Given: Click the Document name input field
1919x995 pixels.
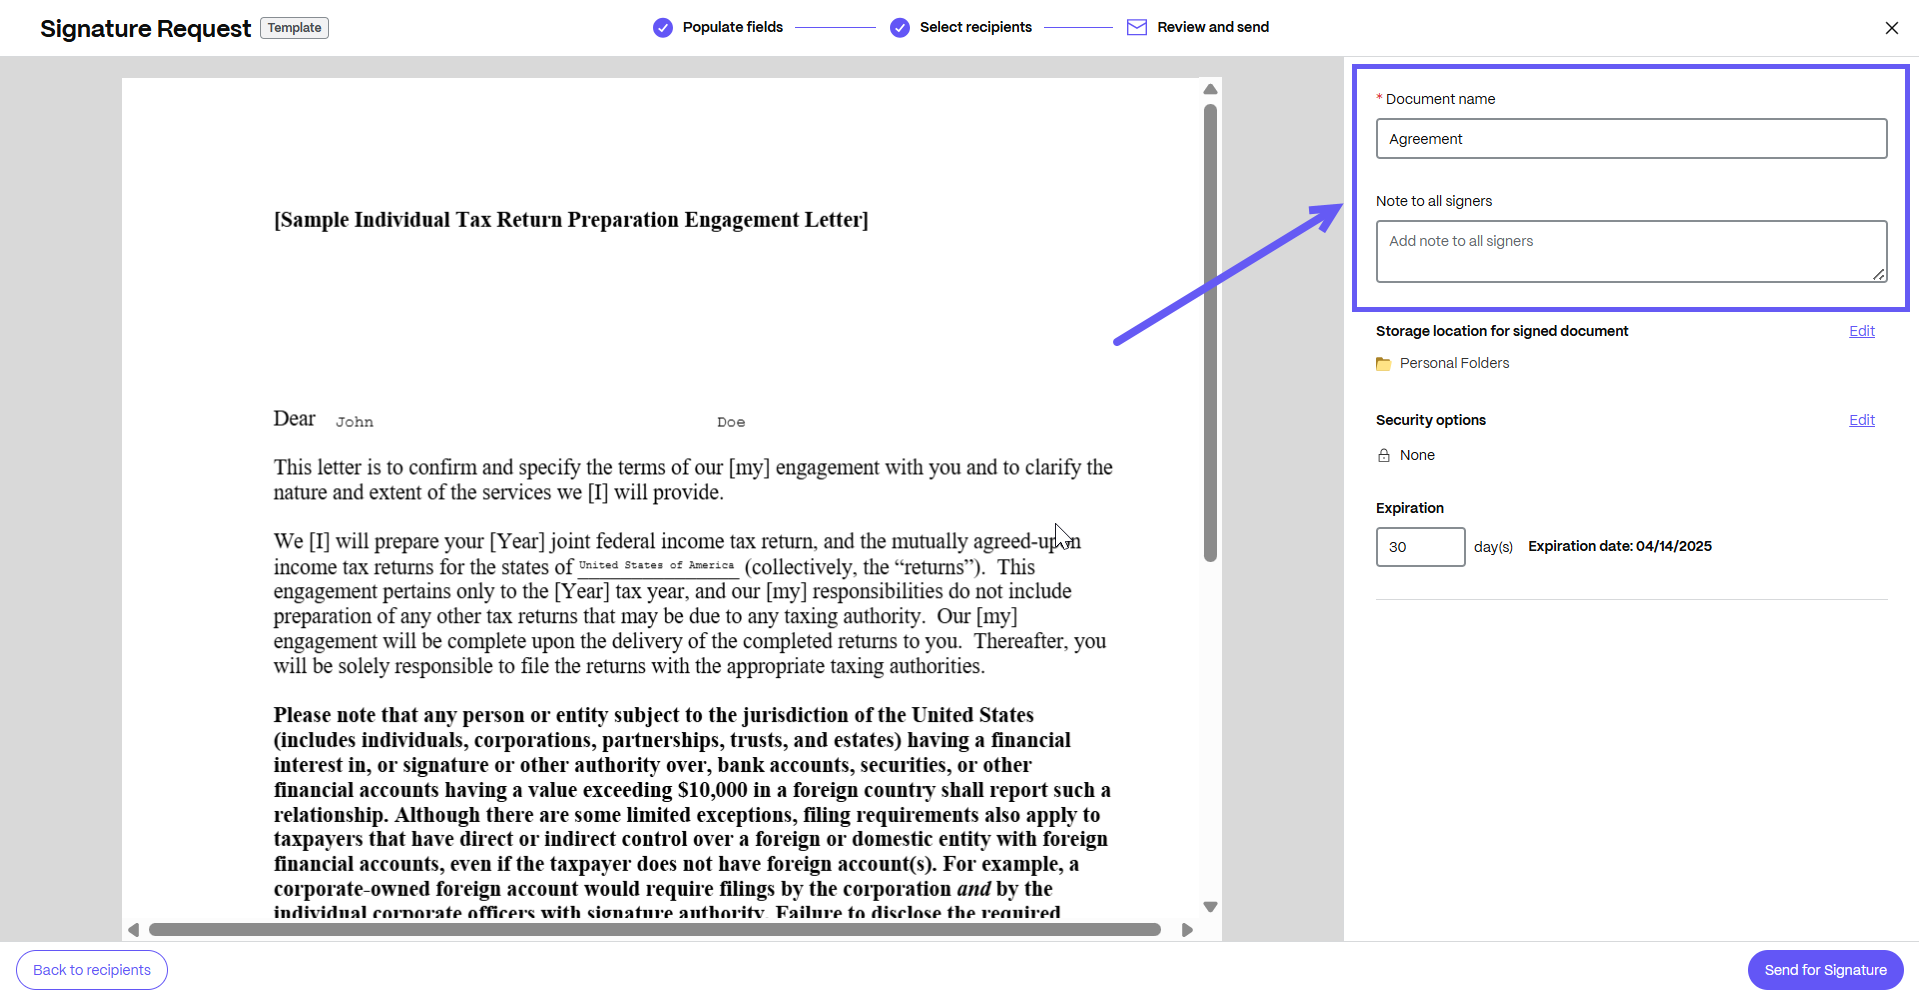Looking at the screenshot, I should point(1631,139).
